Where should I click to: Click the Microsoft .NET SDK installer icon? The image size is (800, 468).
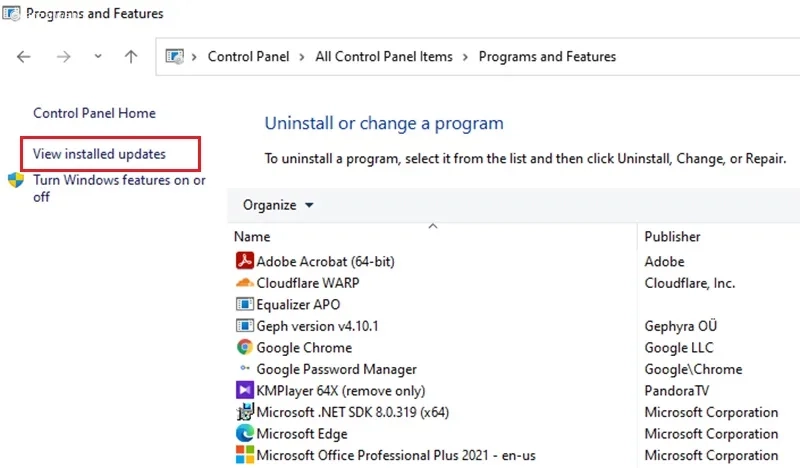tap(245, 412)
